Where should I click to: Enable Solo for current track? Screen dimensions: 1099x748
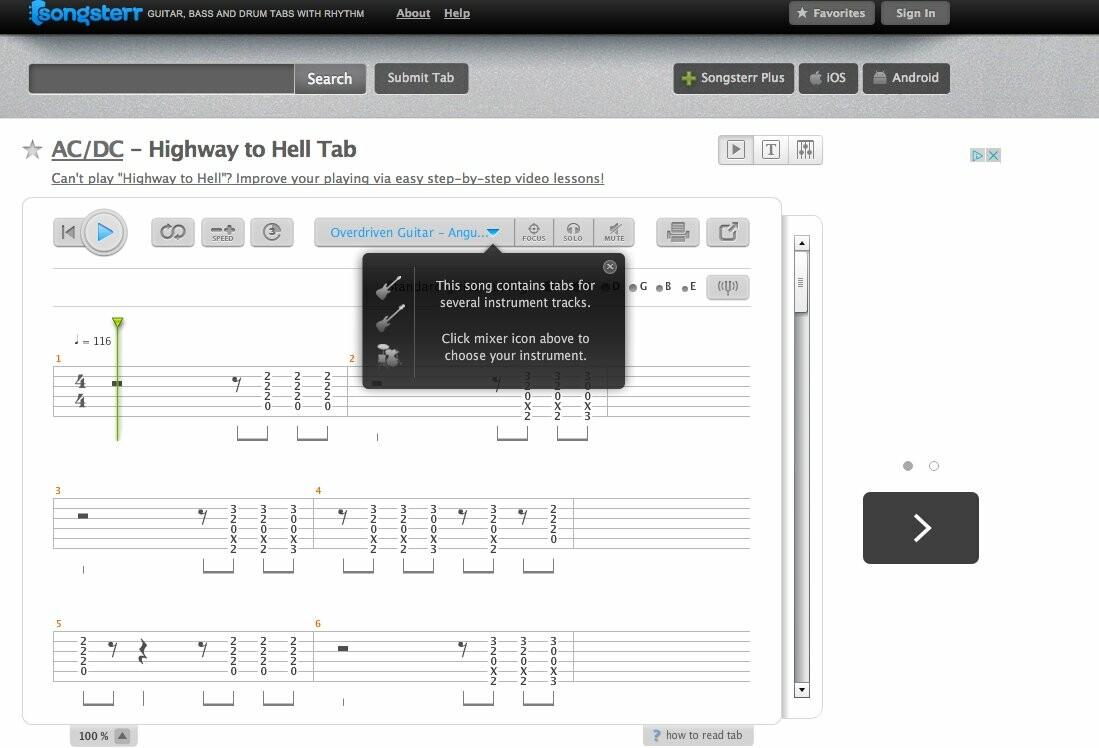coord(573,232)
